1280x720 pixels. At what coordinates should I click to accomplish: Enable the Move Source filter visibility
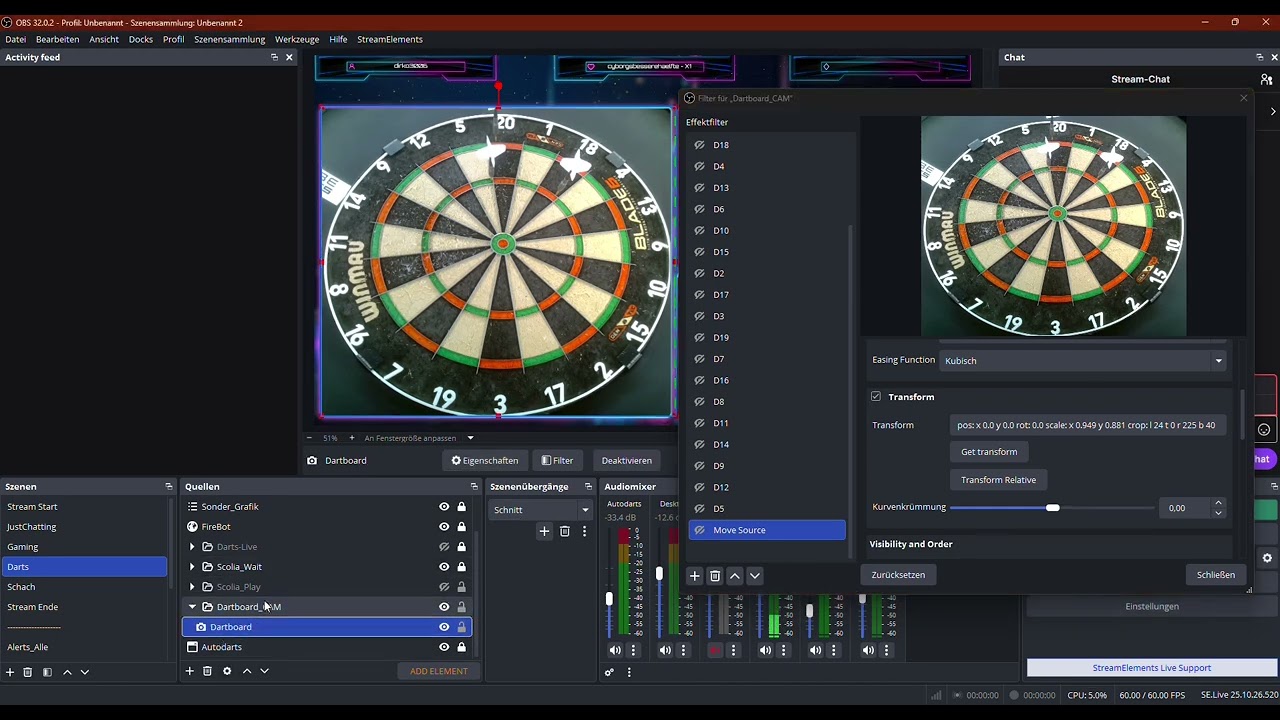point(700,530)
